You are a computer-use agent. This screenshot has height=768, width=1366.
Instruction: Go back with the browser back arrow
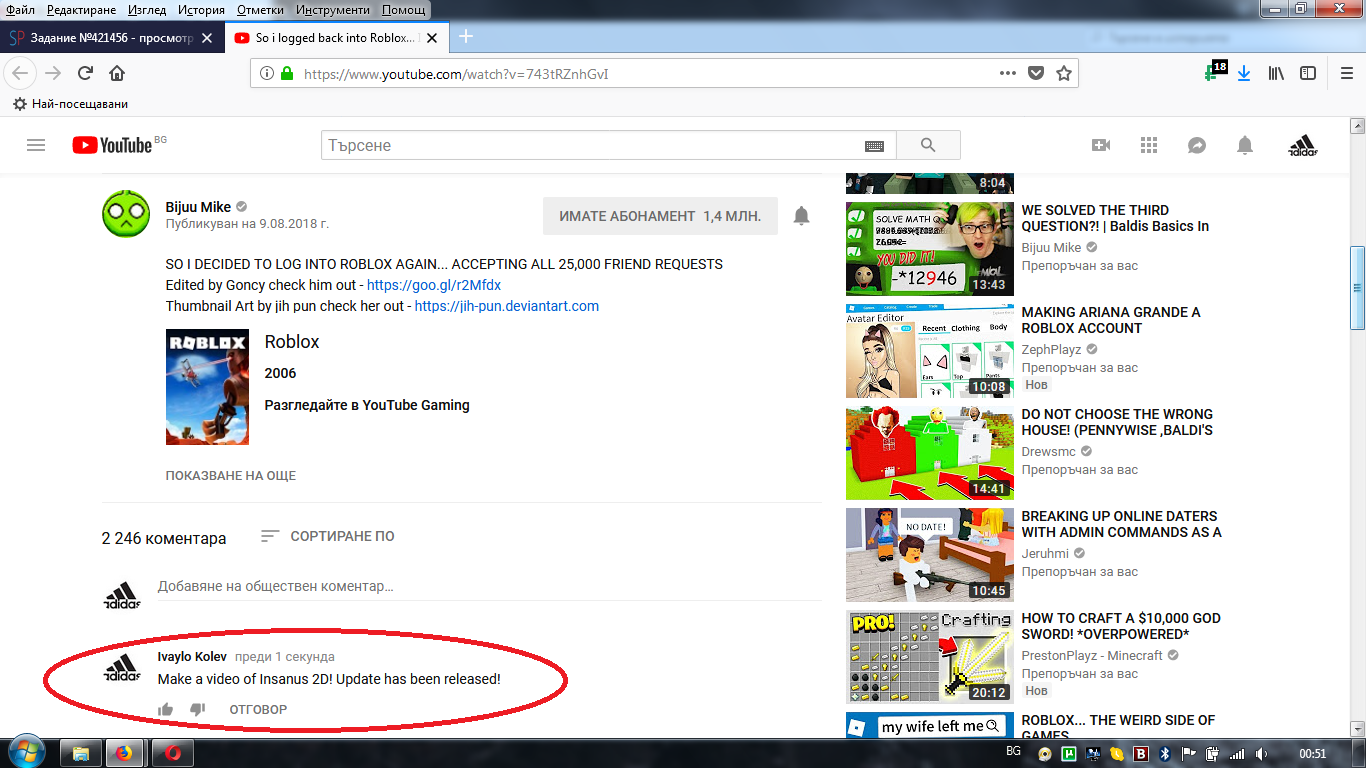22,73
